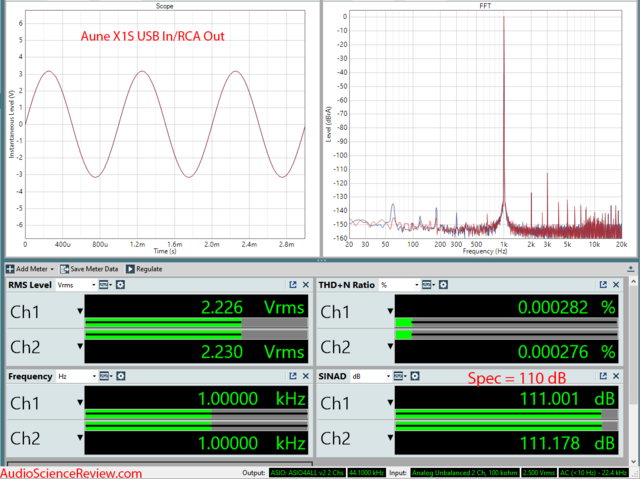The width and height of the screenshot is (640, 479).
Task: Expand Ch1 arrow in Frequency meter
Action: (x=80, y=403)
